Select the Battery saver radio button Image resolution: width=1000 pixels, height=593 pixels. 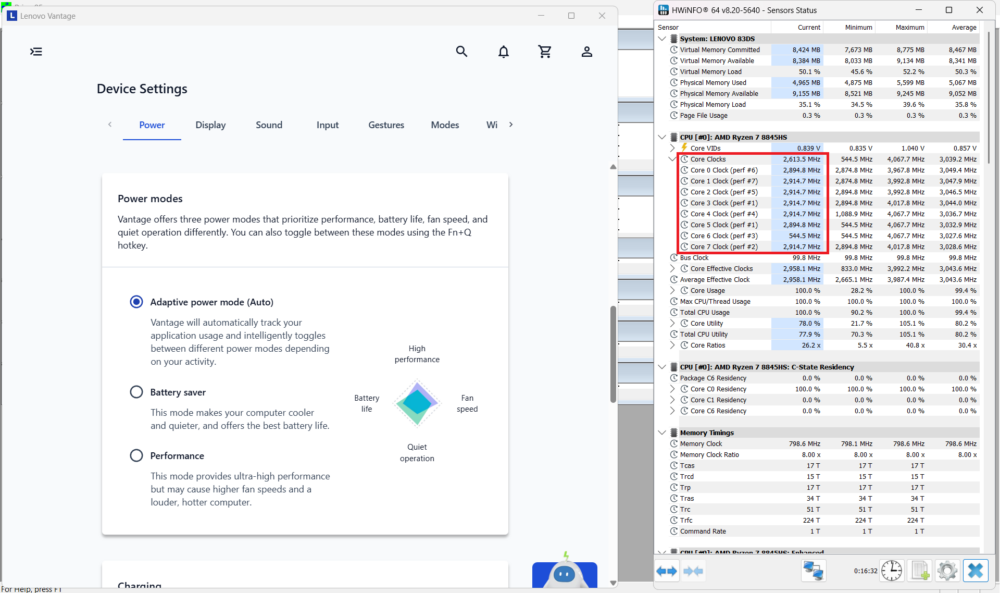tap(136, 392)
